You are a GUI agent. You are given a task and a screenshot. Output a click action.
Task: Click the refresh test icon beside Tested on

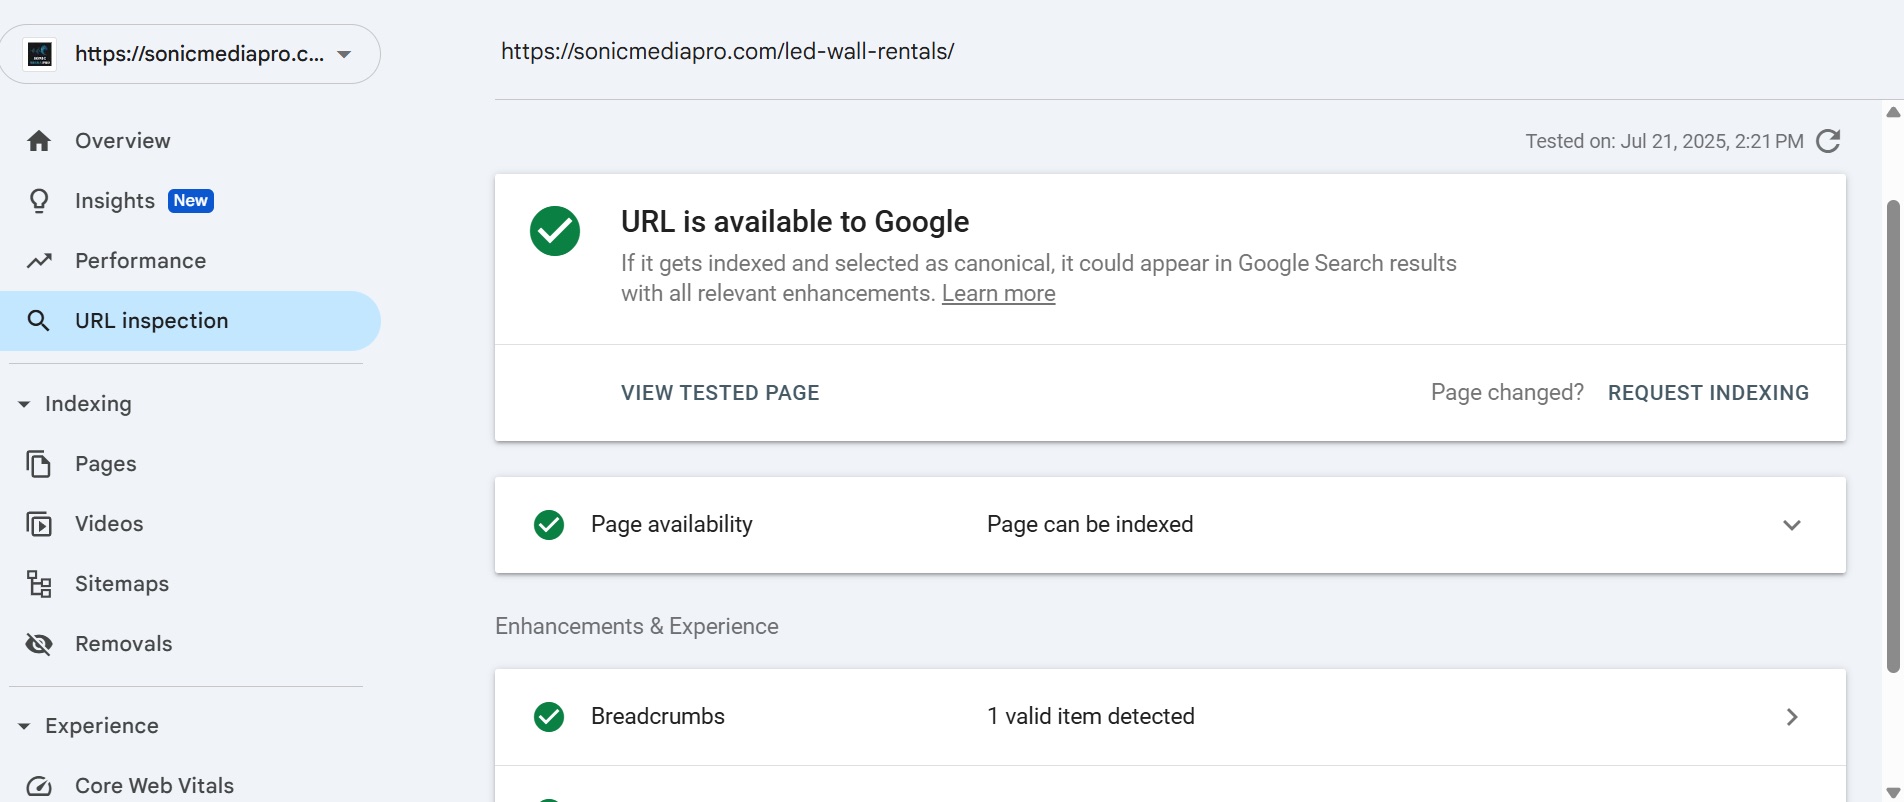tap(1828, 141)
